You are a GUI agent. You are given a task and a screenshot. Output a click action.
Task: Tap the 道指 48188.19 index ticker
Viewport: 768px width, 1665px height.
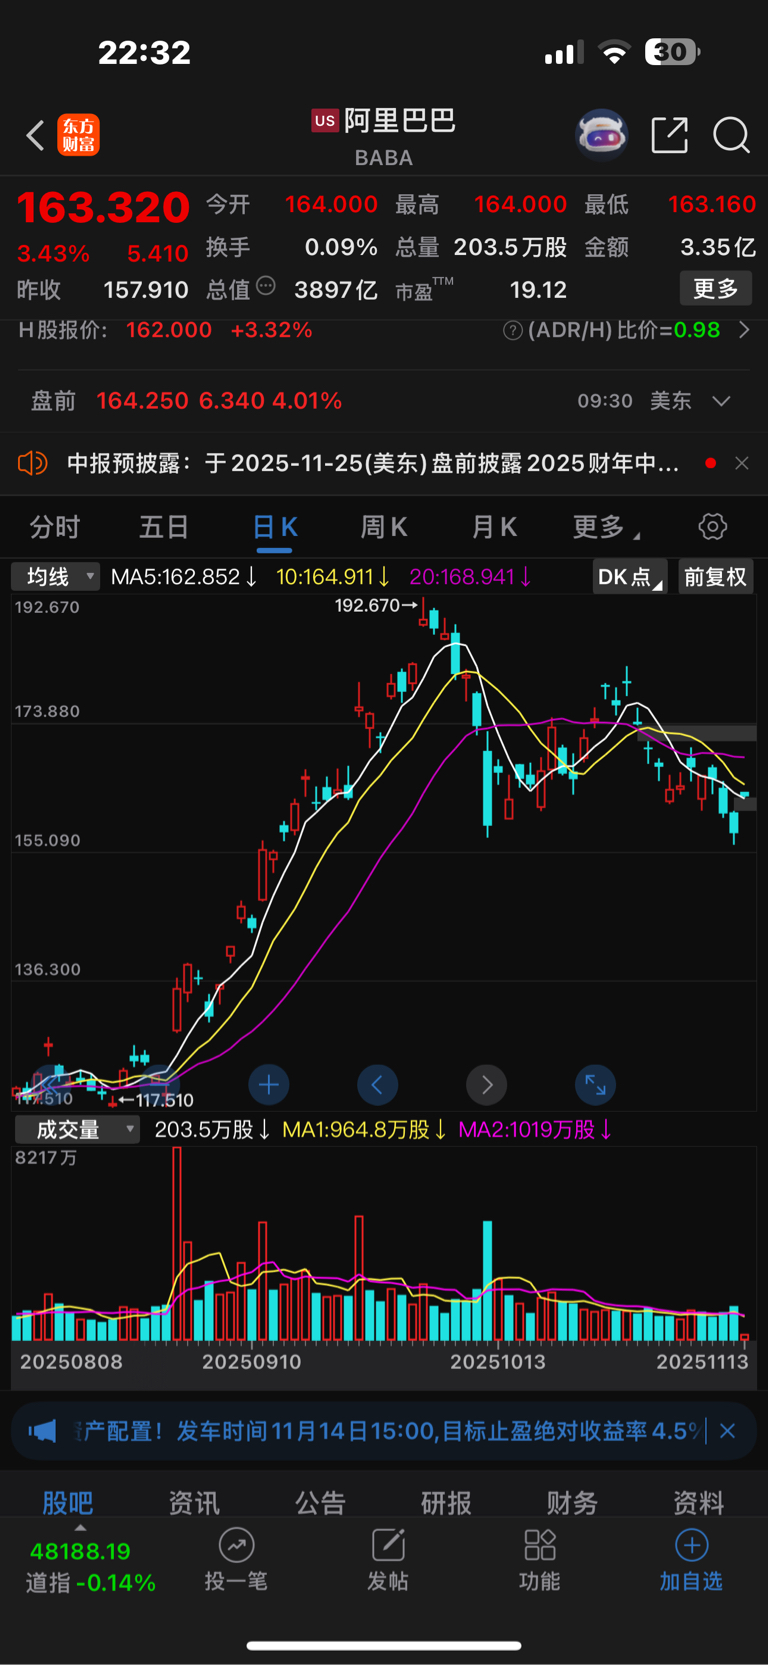tap(90, 1567)
